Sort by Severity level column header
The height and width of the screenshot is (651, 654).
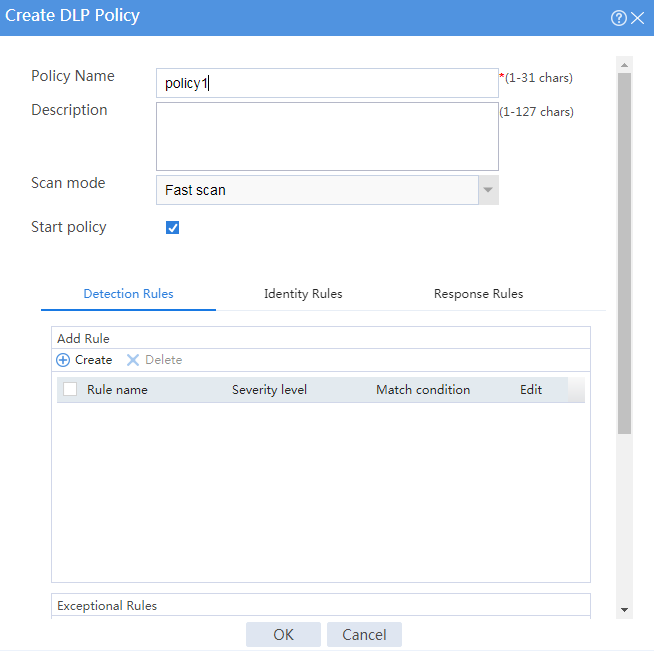point(269,390)
